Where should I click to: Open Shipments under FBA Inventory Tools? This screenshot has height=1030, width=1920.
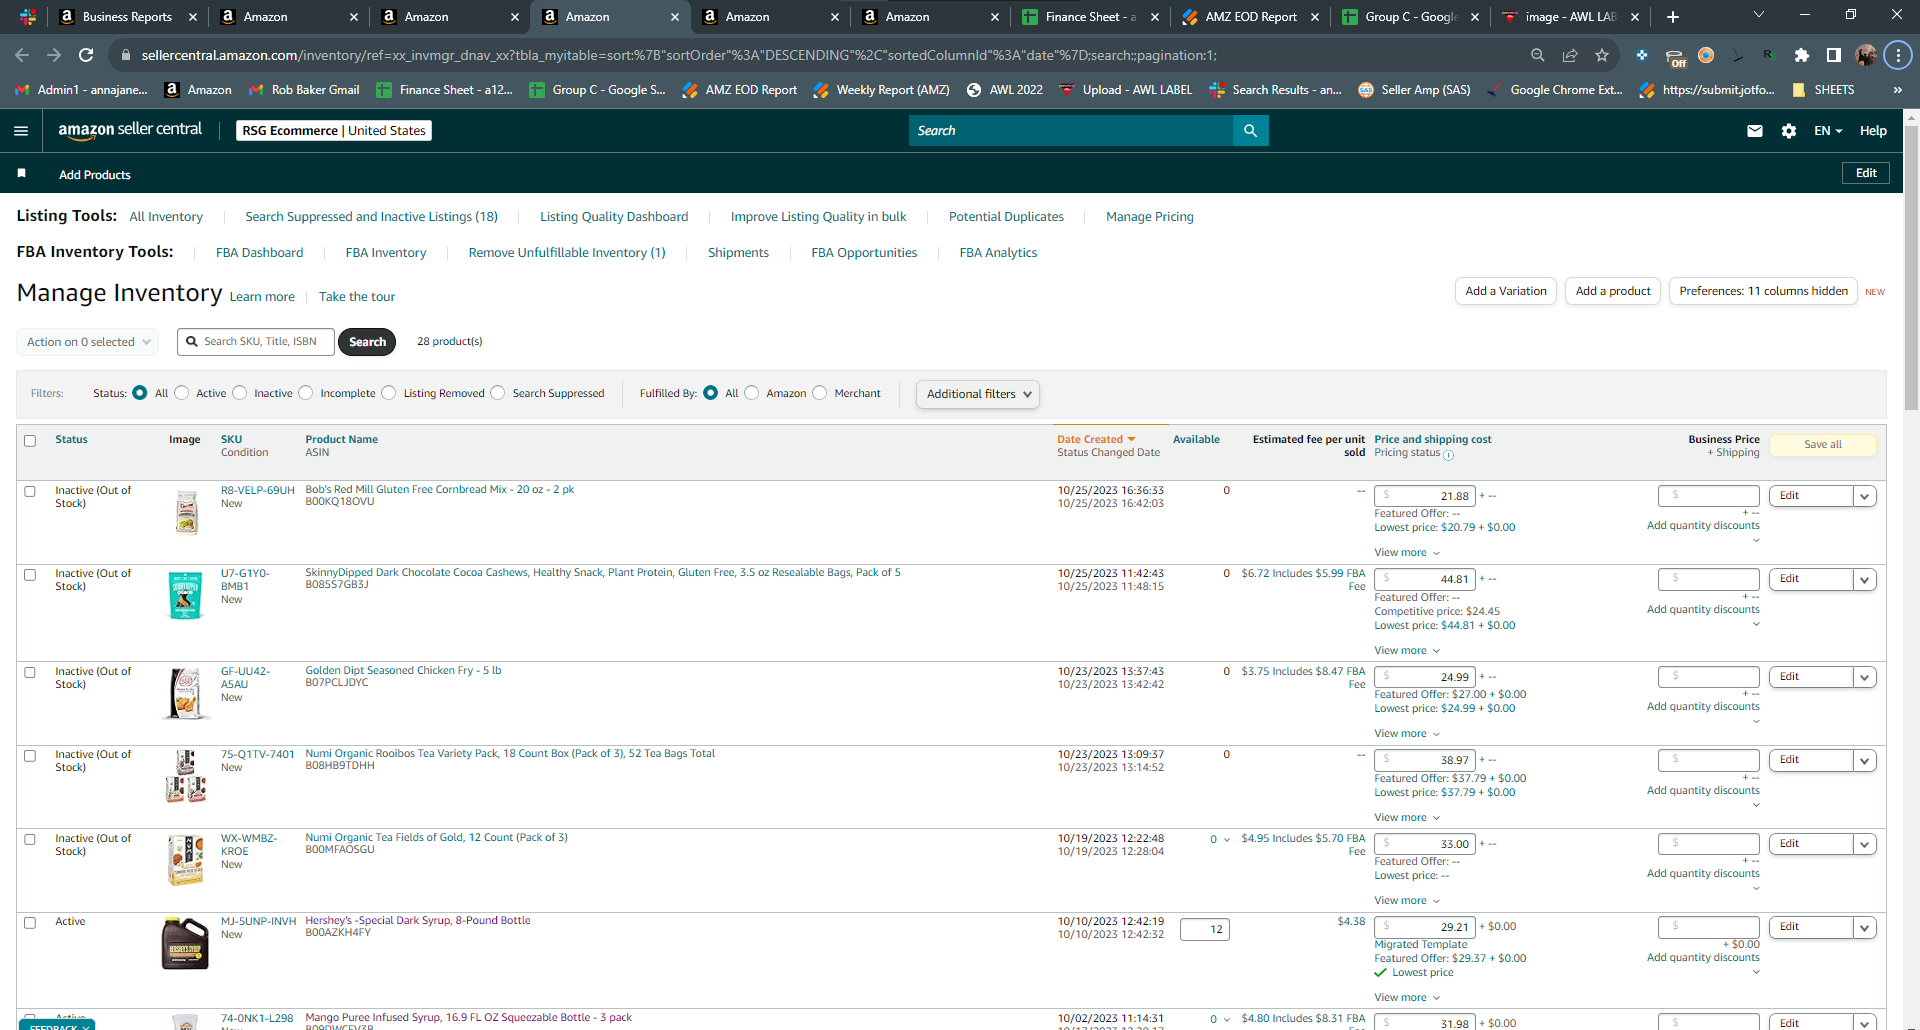(738, 253)
